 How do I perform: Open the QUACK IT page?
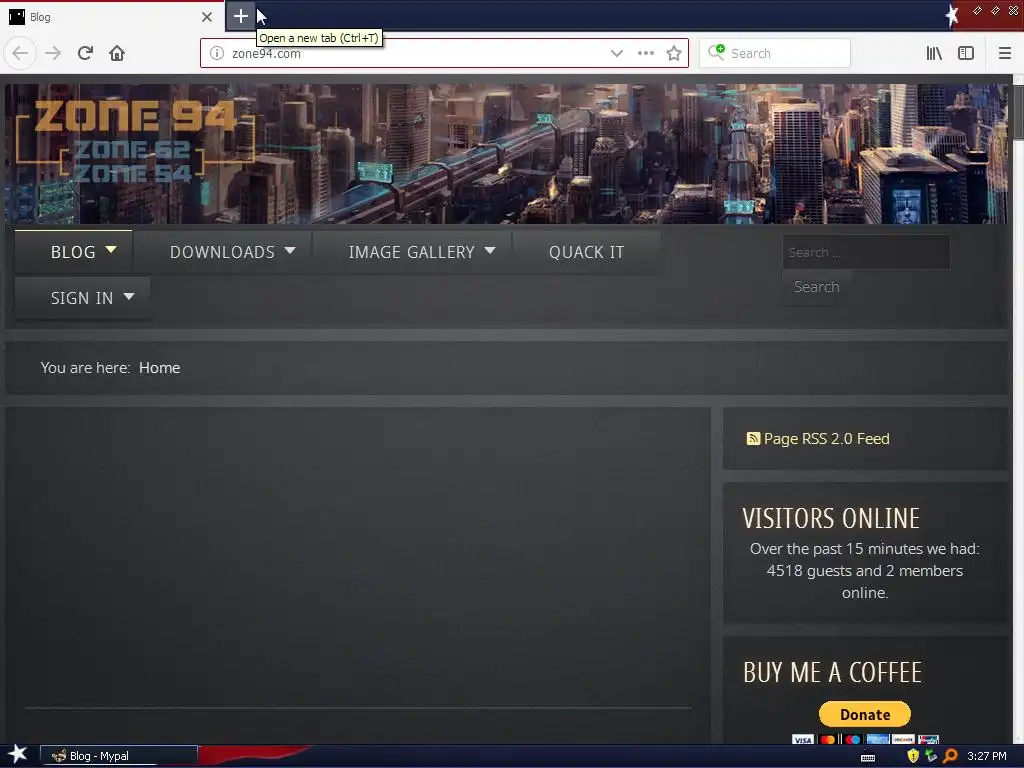pos(586,252)
